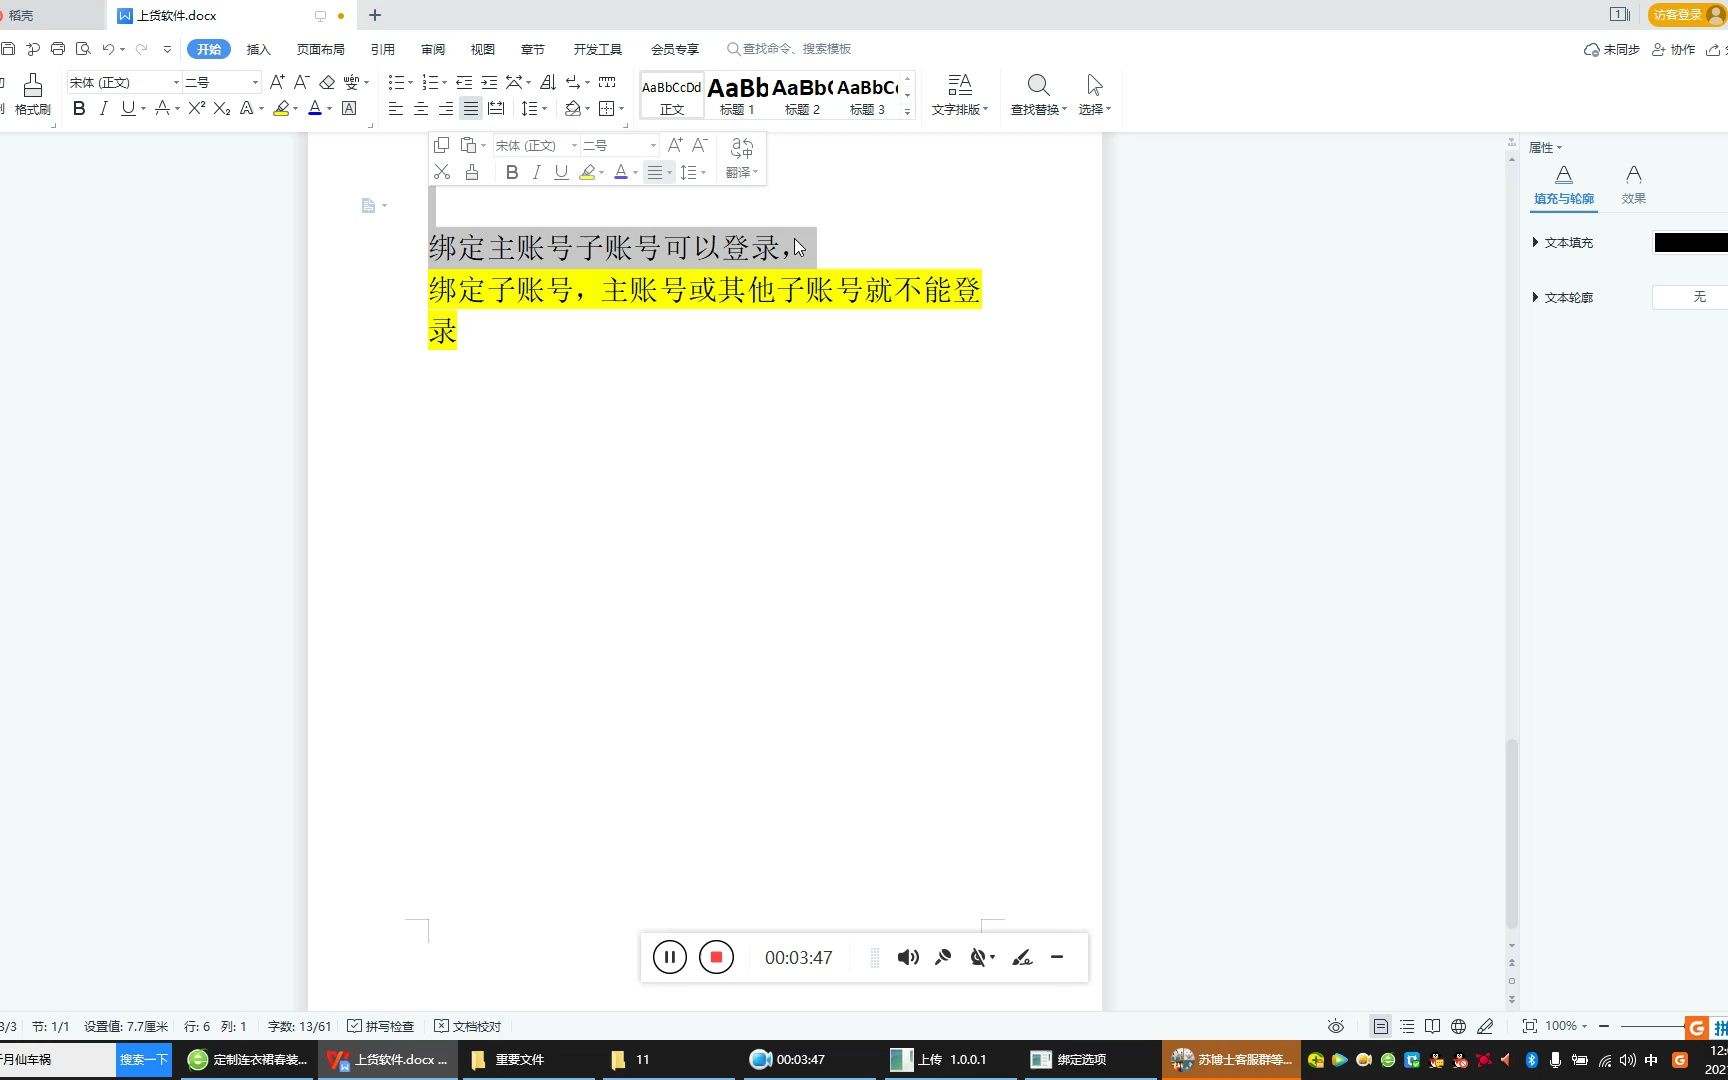Stop the screen recording with red button
The width and height of the screenshot is (1728, 1080).
click(716, 957)
